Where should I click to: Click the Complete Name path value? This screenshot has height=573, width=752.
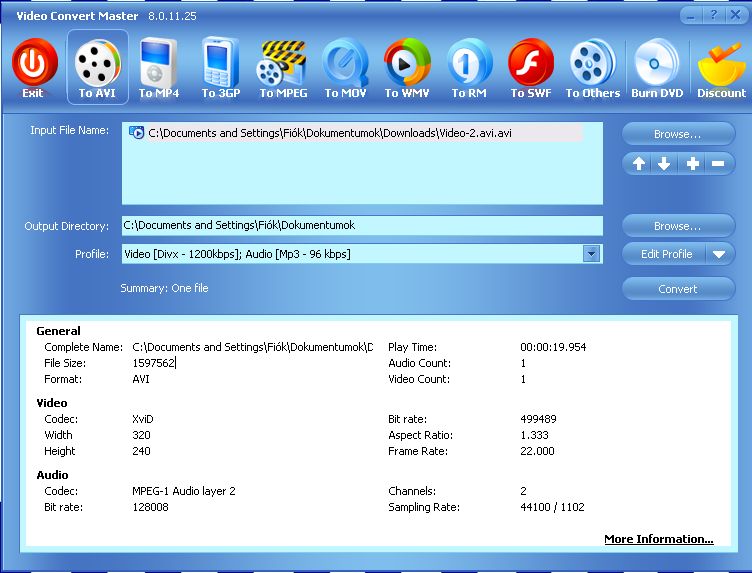tap(252, 347)
